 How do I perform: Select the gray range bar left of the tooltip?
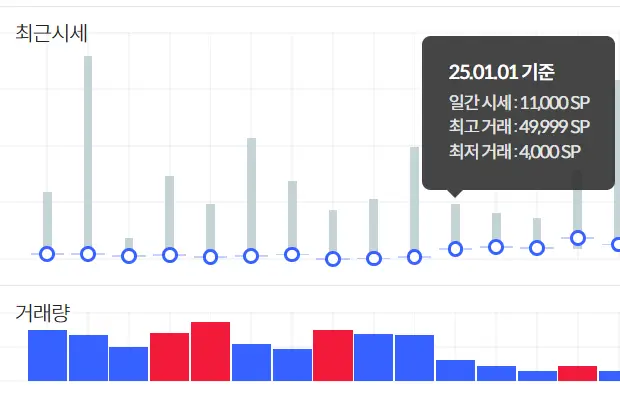(414, 199)
